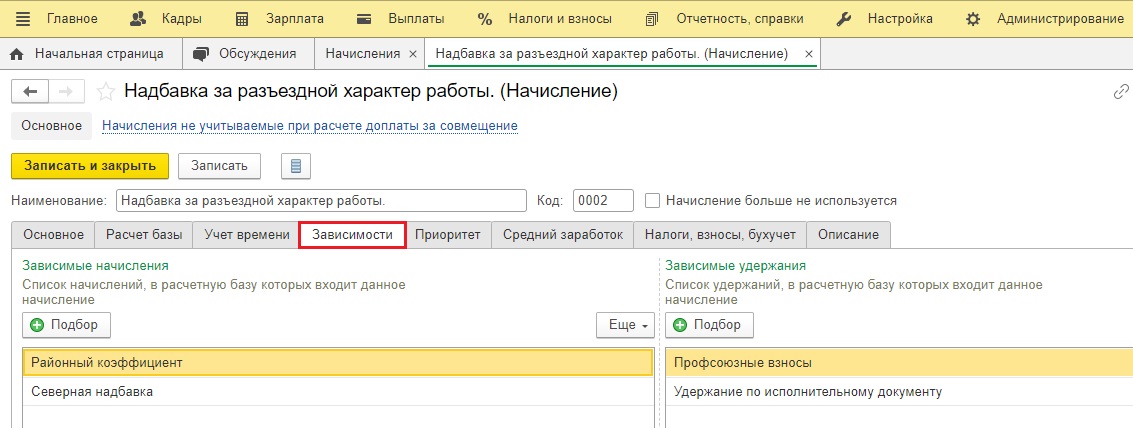Click Подбор under Зависимые удержания
This screenshot has height=428, width=1133.
[710, 325]
